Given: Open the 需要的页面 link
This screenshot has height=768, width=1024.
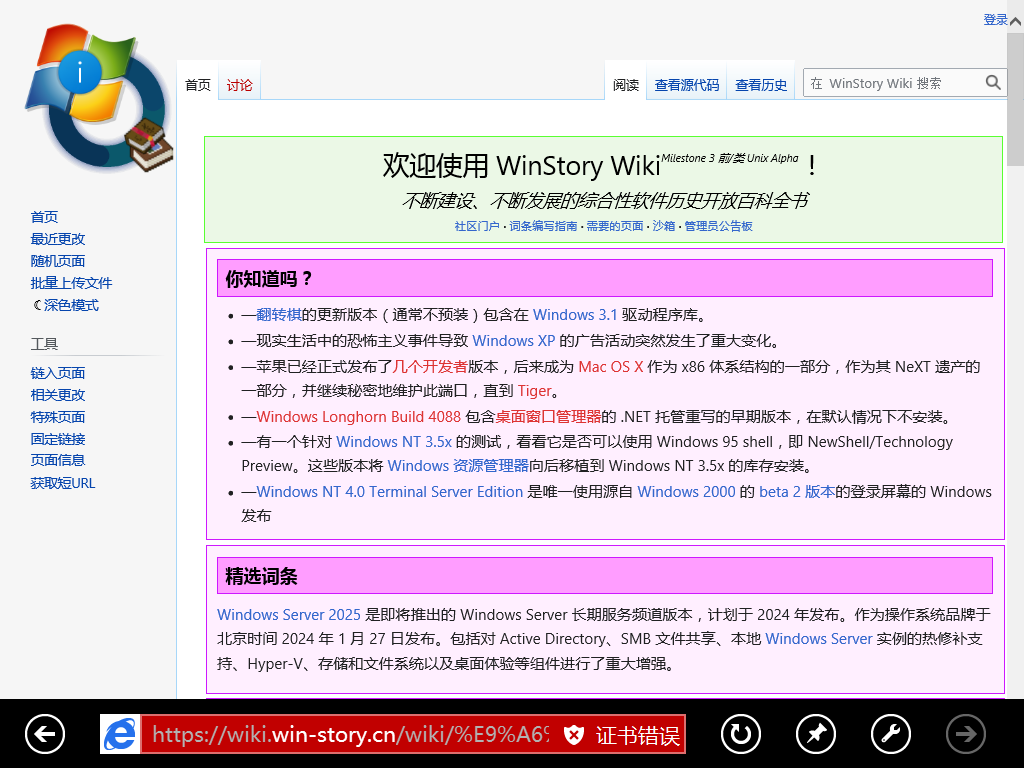Looking at the screenshot, I should coord(615,226).
